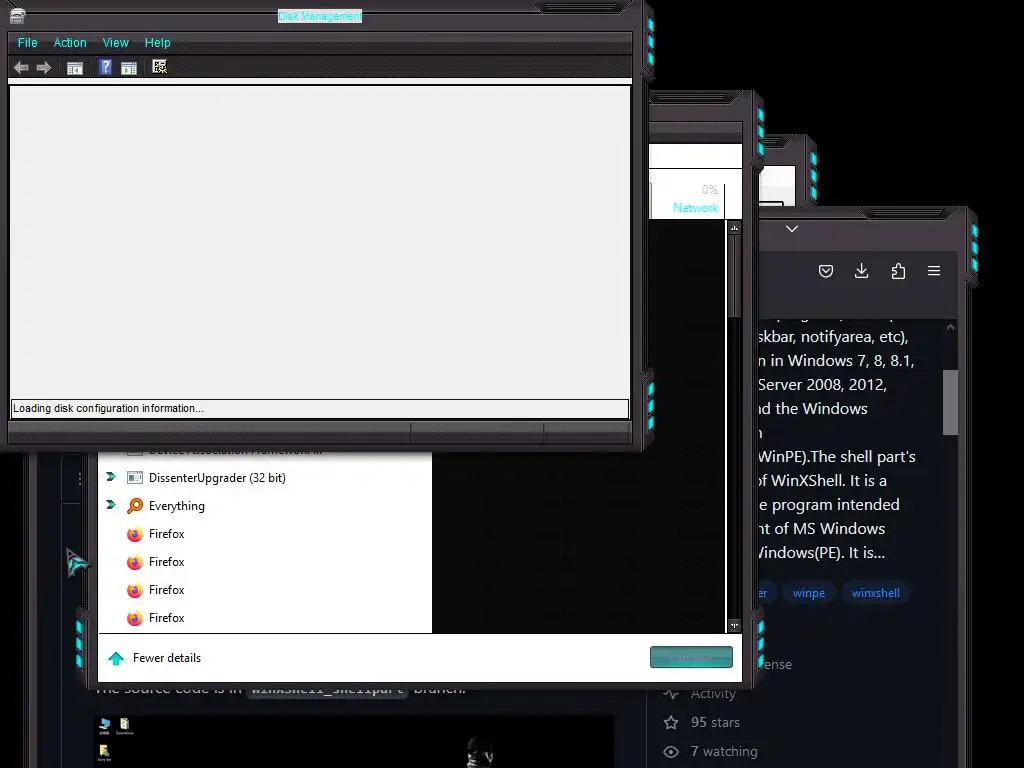Click the Firefox page scrollbar up arrow
The image size is (1024, 768).
[950, 327]
